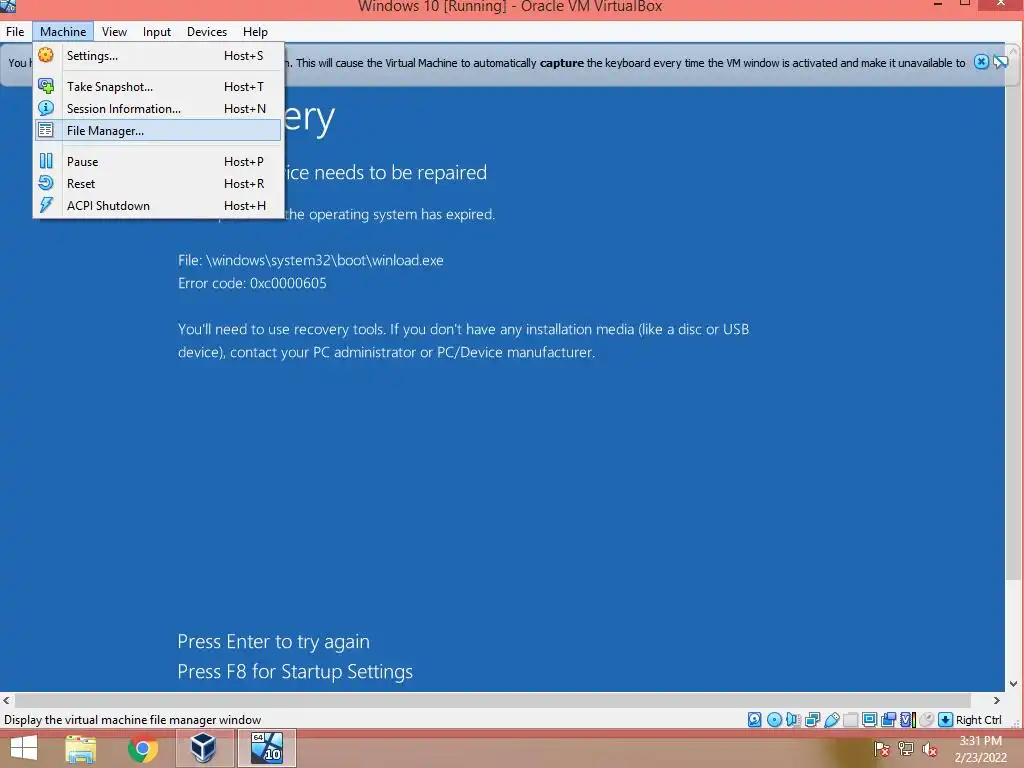Click the winload.exe file path line
The height and width of the screenshot is (768, 1024).
coord(311,261)
